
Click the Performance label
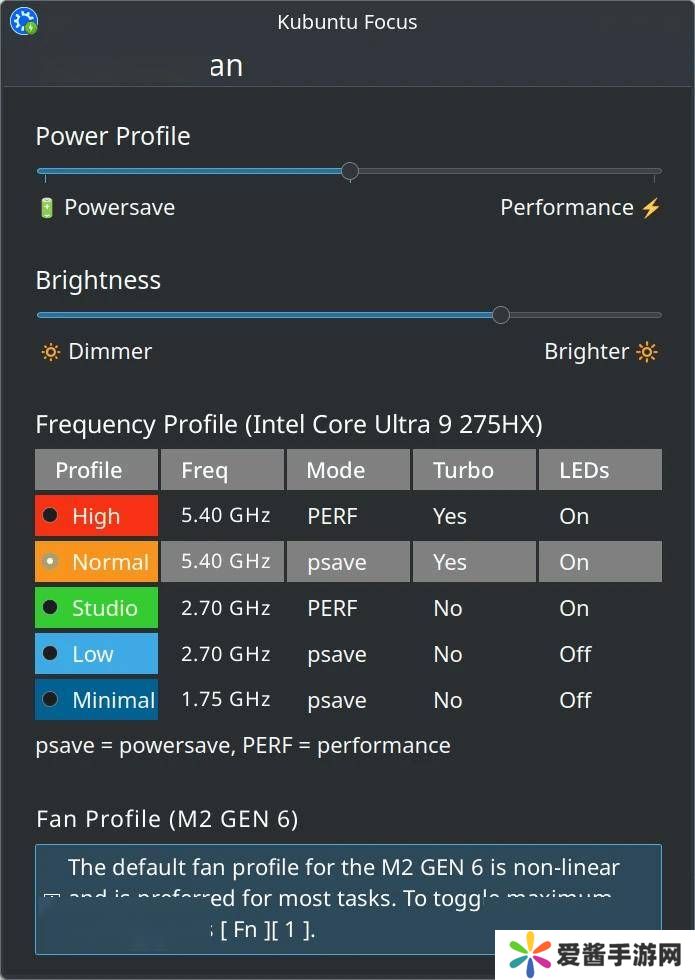(566, 208)
